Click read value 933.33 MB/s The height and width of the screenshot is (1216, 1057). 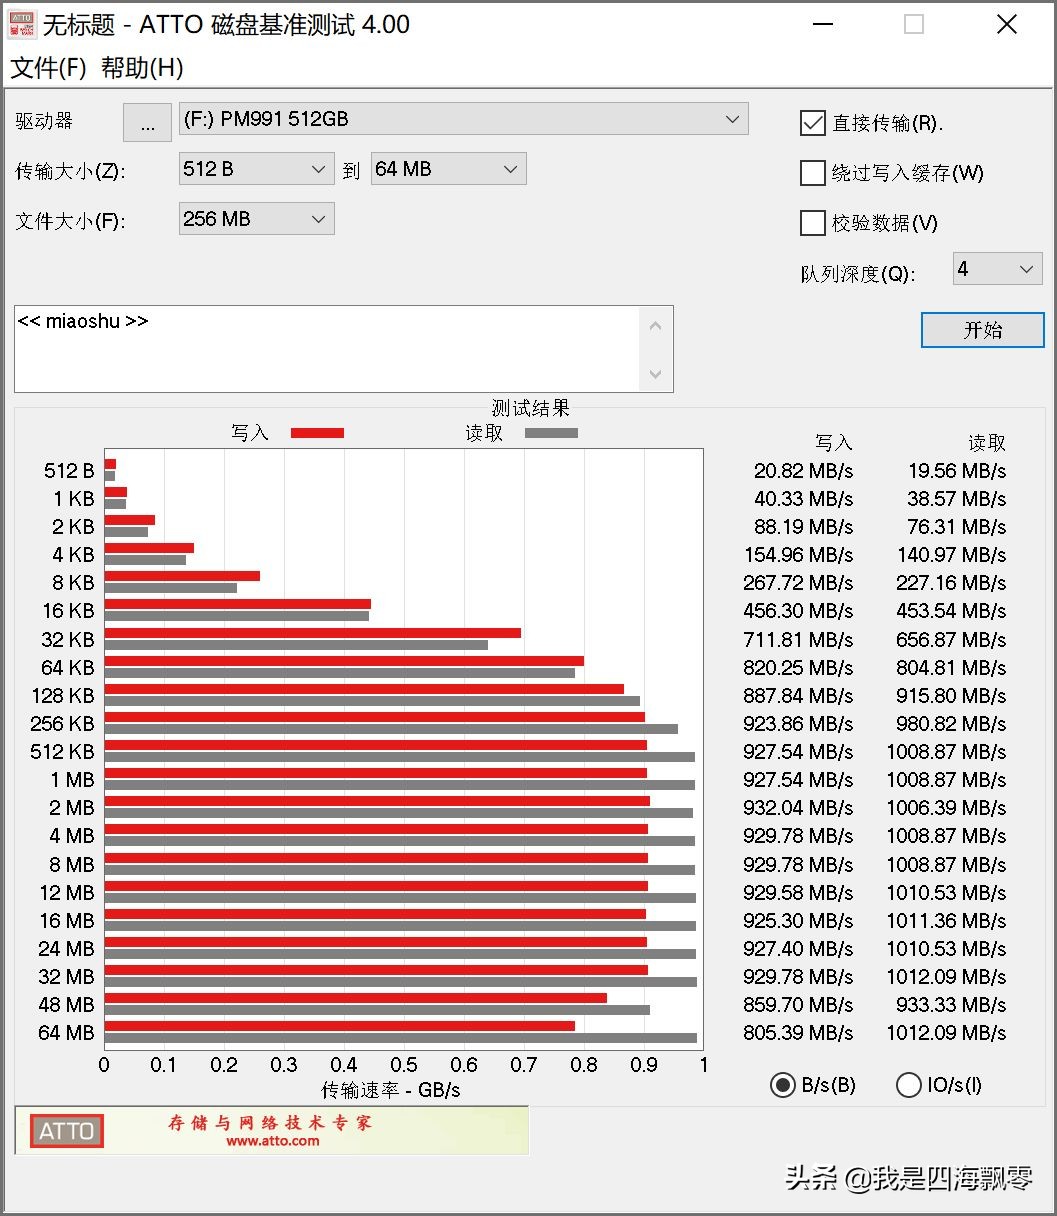[x=952, y=1005]
